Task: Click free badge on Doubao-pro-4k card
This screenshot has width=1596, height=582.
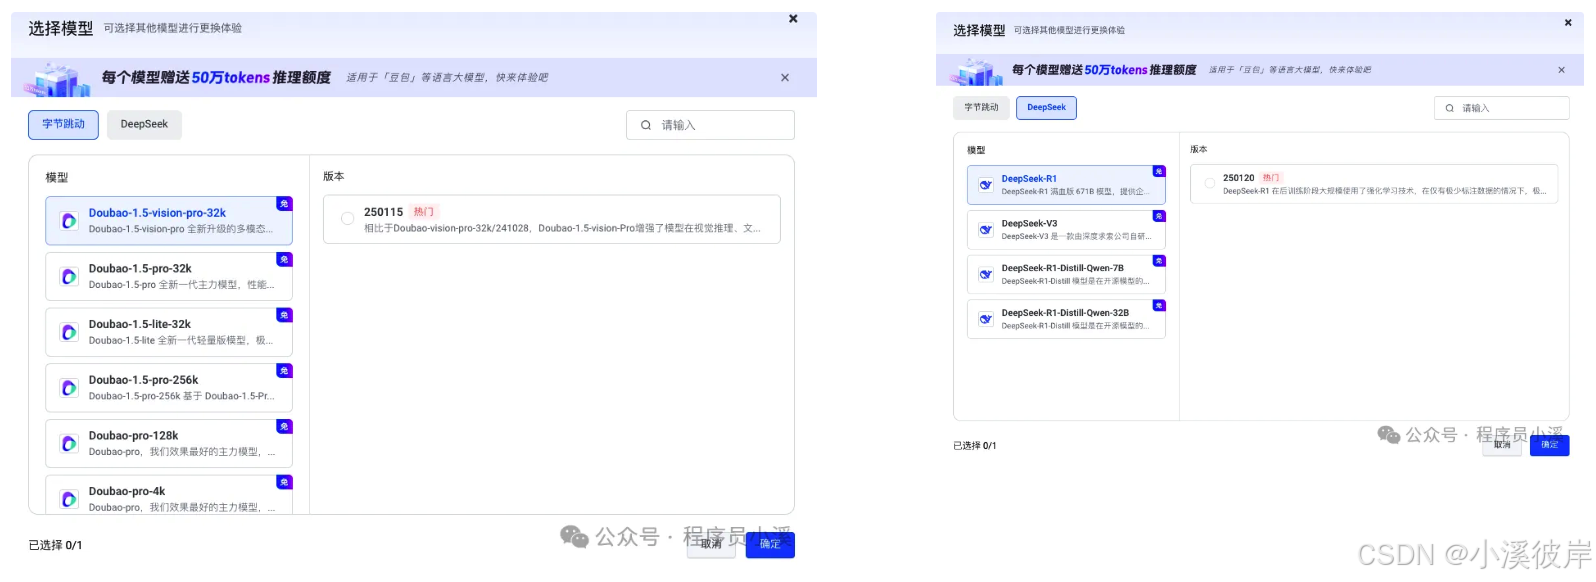Action: pos(284,483)
